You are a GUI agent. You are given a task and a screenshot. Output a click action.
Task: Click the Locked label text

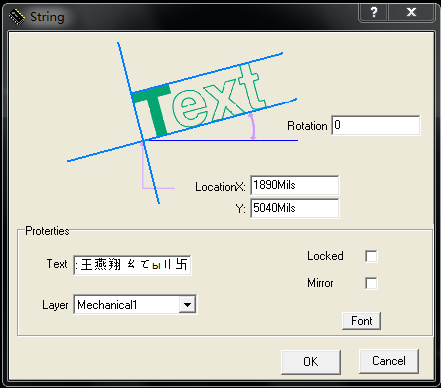[x=325, y=256]
